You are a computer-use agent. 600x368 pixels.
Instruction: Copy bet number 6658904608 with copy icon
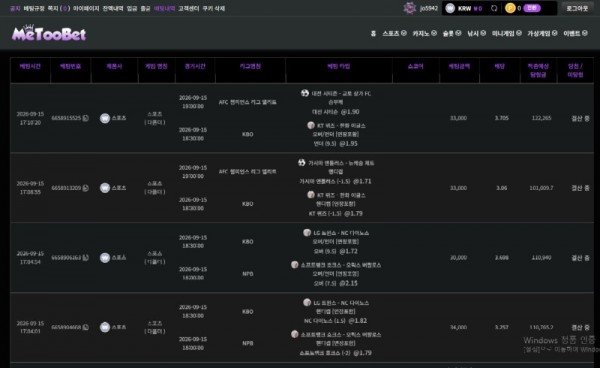click(86, 327)
